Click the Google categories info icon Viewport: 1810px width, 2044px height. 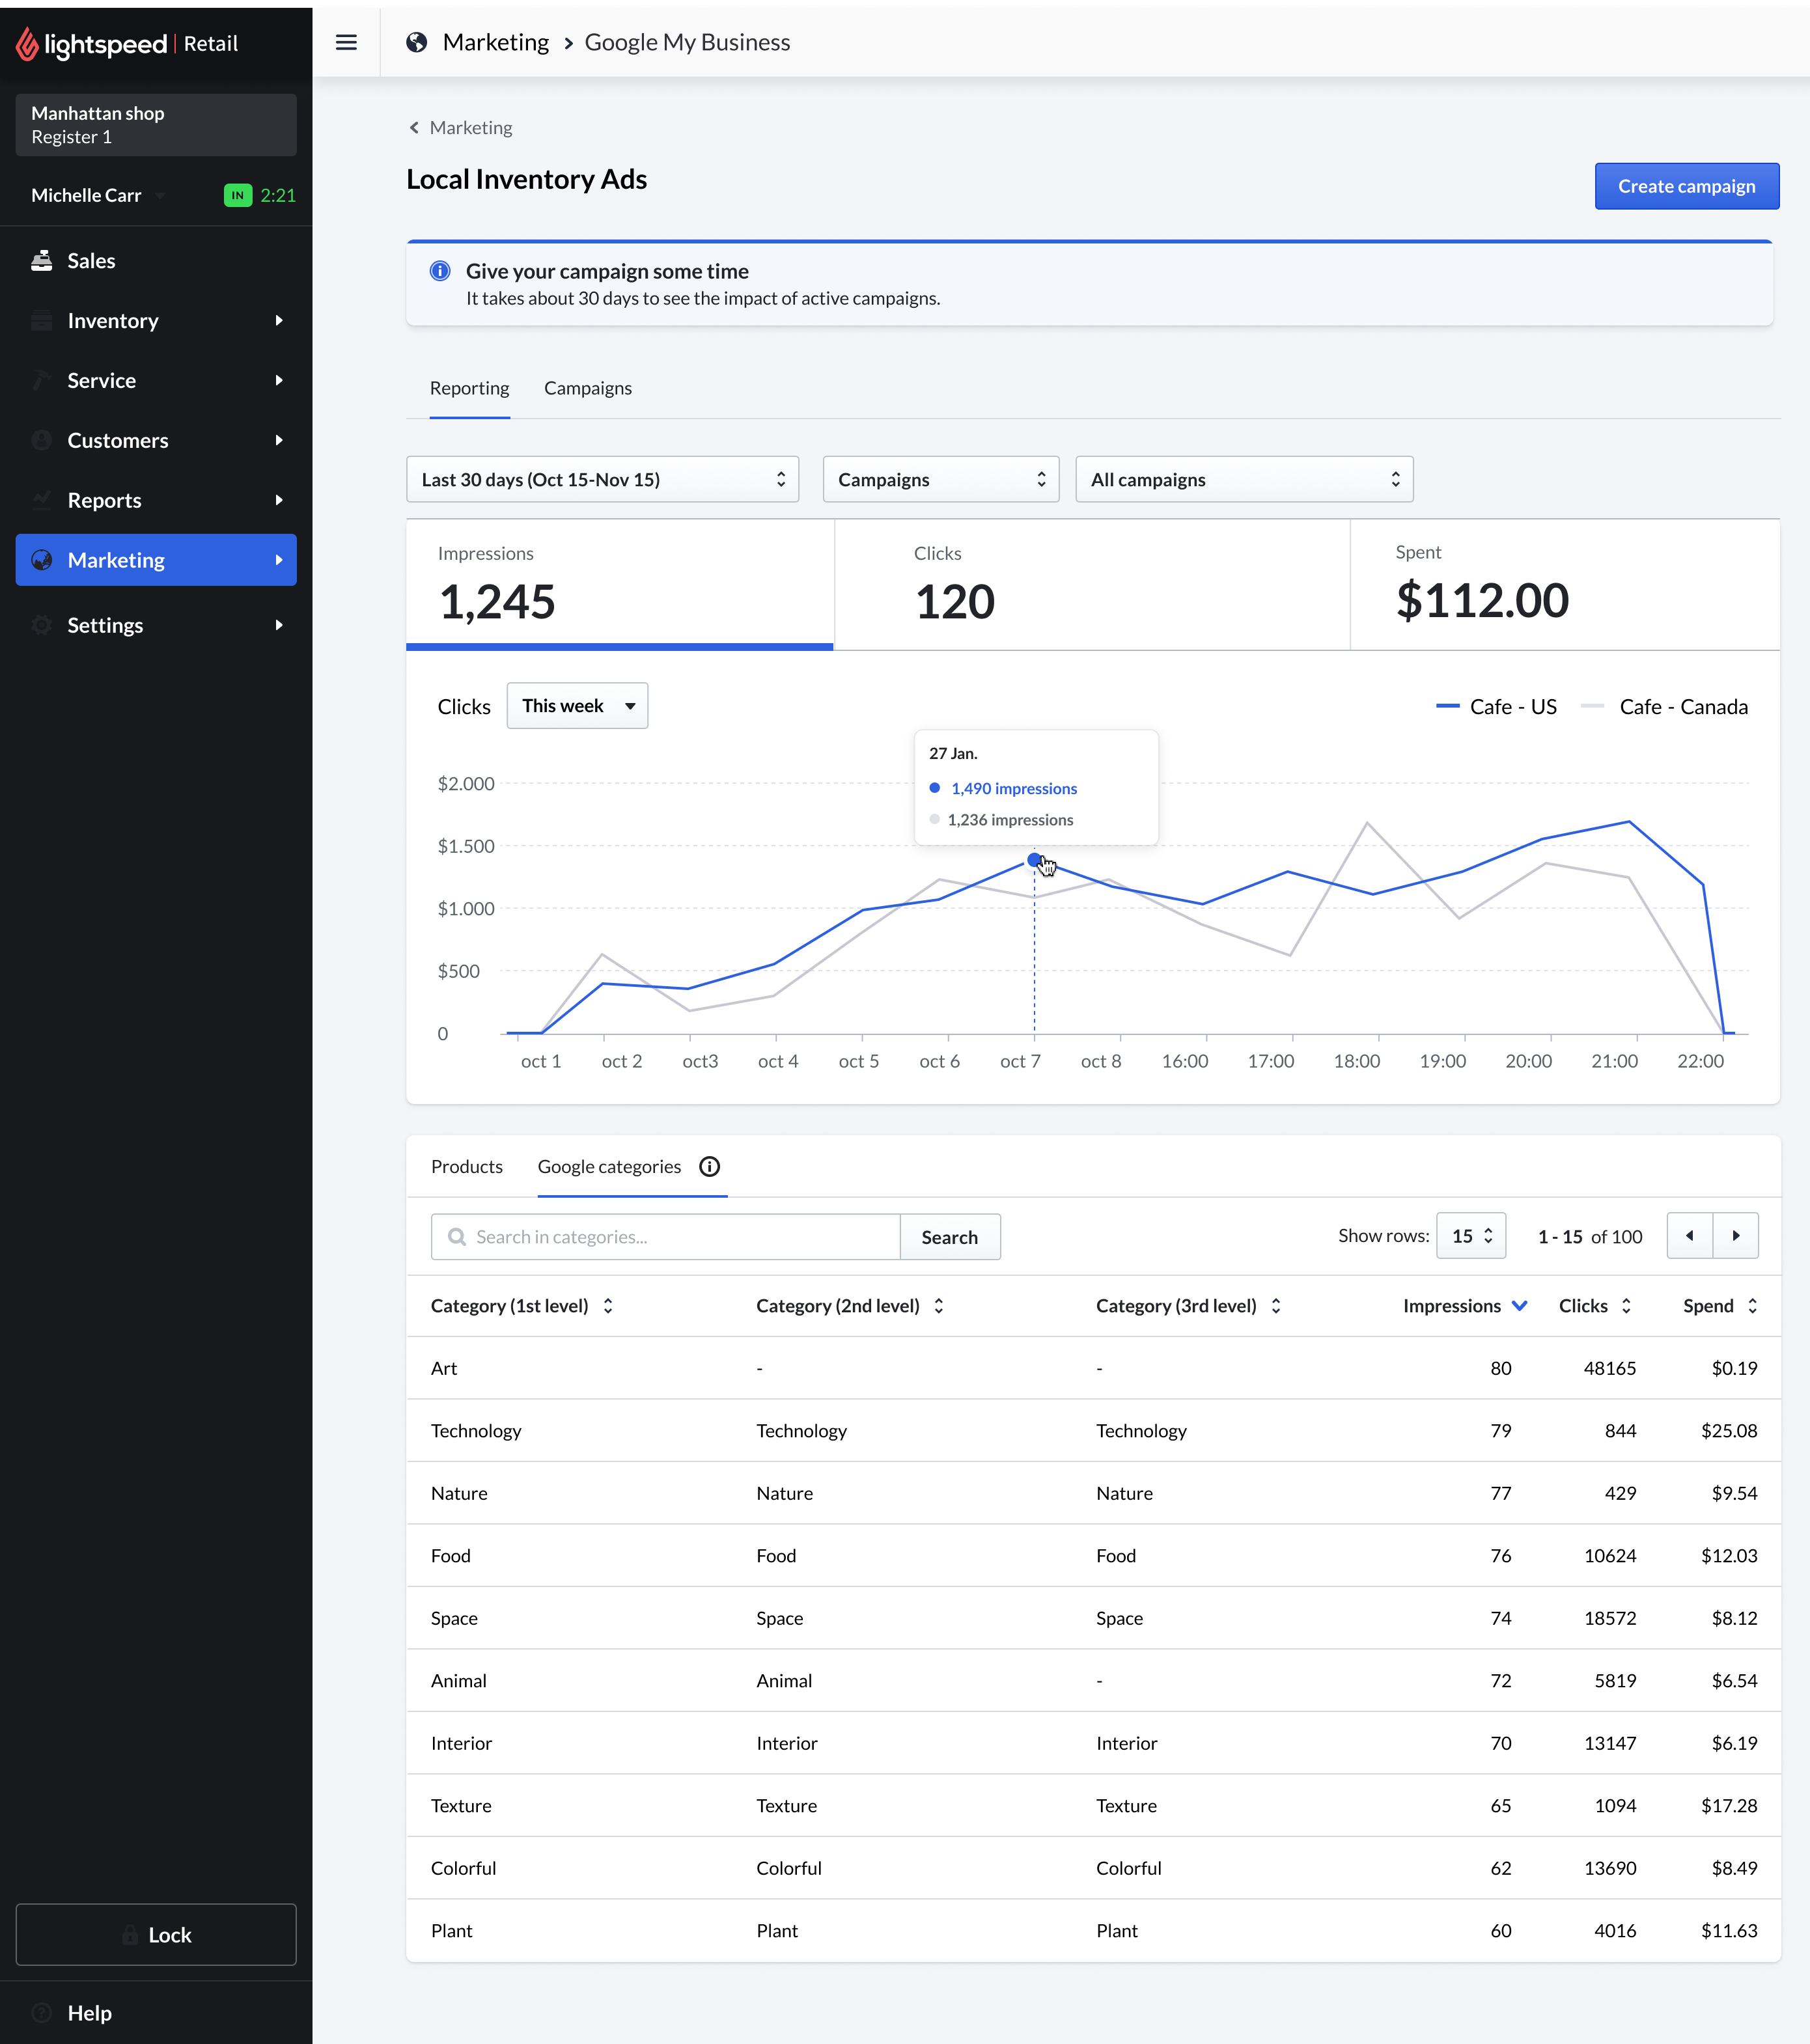coord(709,1167)
